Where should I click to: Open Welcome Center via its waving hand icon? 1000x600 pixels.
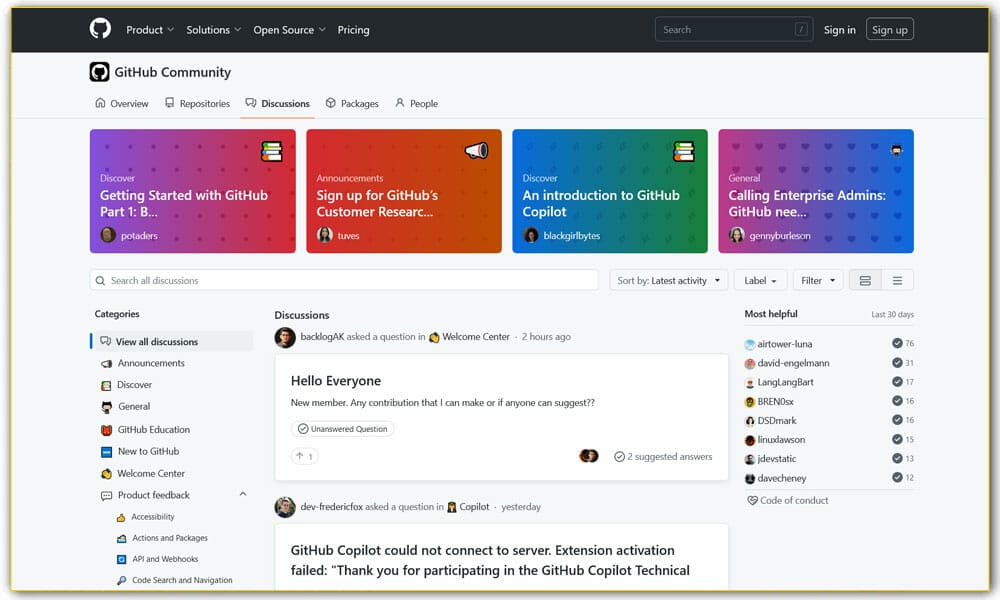point(105,473)
